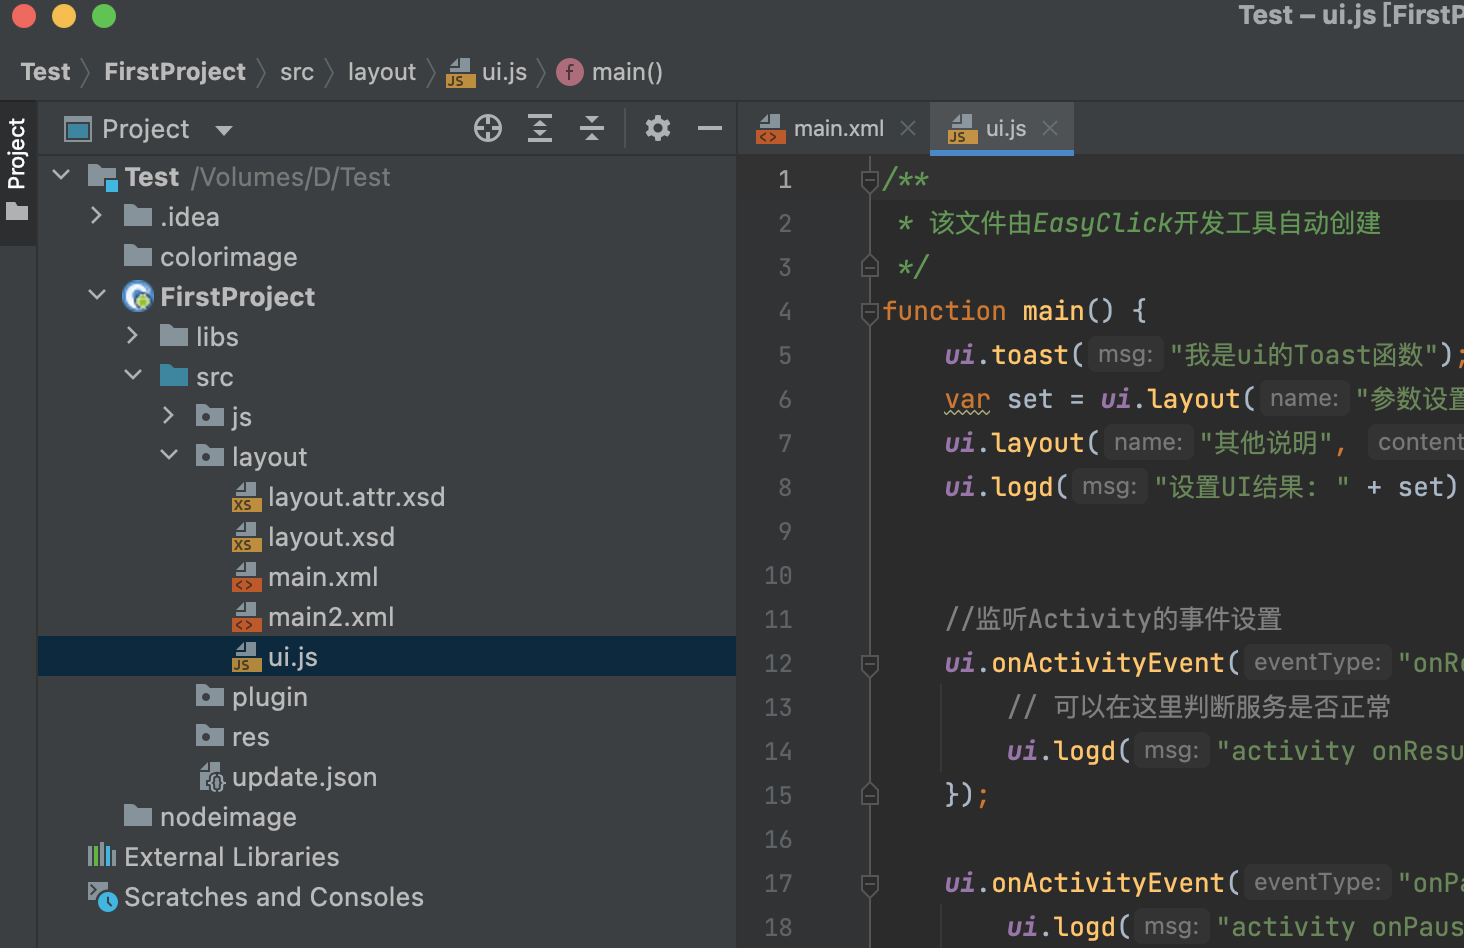Select the colorimage folder
The height and width of the screenshot is (948, 1464).
[x=228, y=257]
